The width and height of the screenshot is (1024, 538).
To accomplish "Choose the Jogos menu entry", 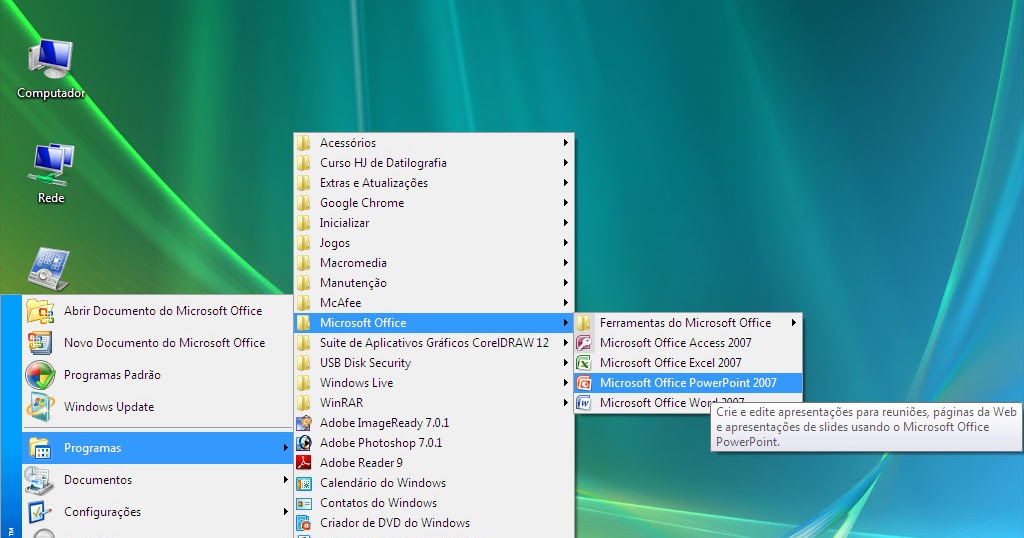I will pos(434,243).
